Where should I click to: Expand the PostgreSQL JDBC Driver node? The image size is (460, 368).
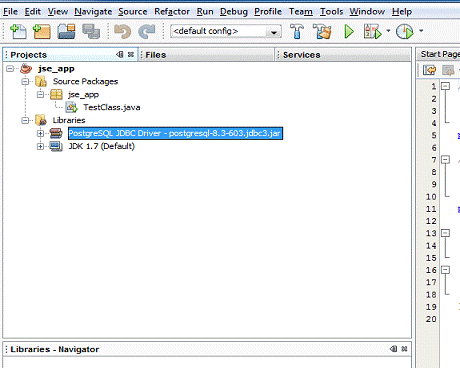tap(40, 134)
